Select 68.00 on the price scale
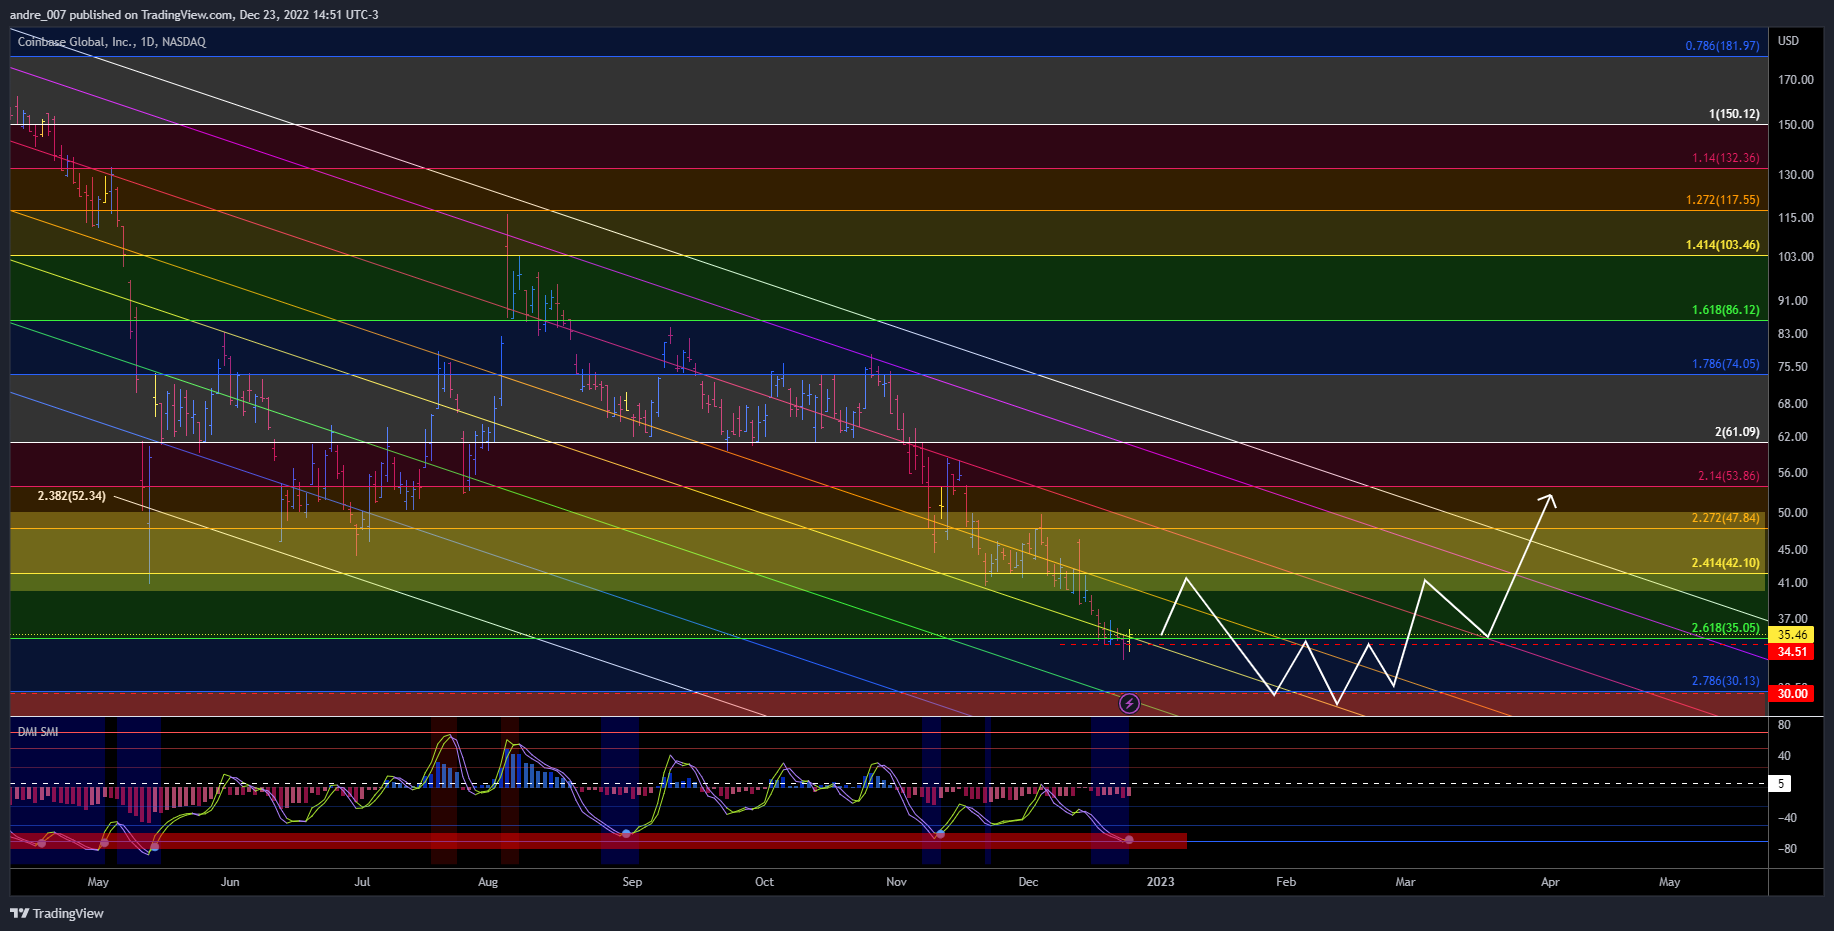Image resolution: width=1834 pixels, height=931 pixels. [1793, 404]
